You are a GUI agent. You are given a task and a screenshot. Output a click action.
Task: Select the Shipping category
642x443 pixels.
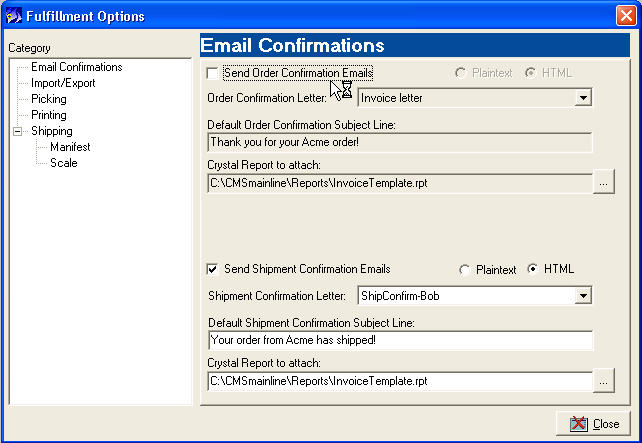click(52, 131)
